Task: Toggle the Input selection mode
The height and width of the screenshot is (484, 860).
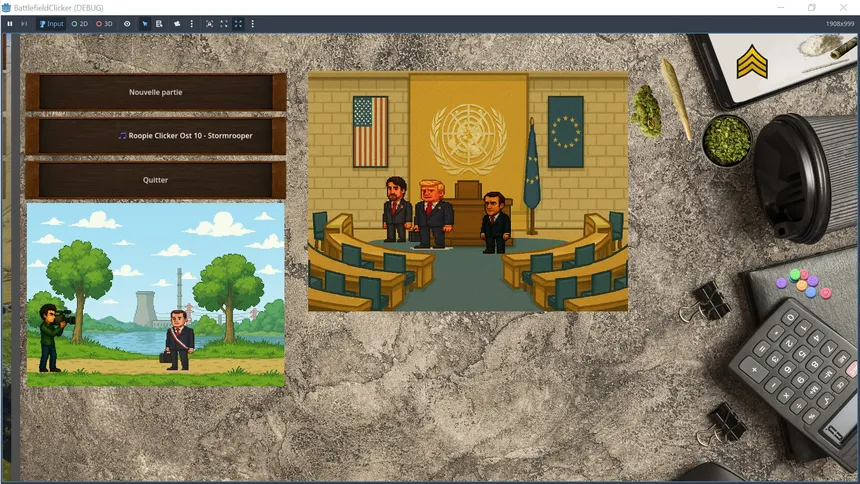Action: point(51,23)
